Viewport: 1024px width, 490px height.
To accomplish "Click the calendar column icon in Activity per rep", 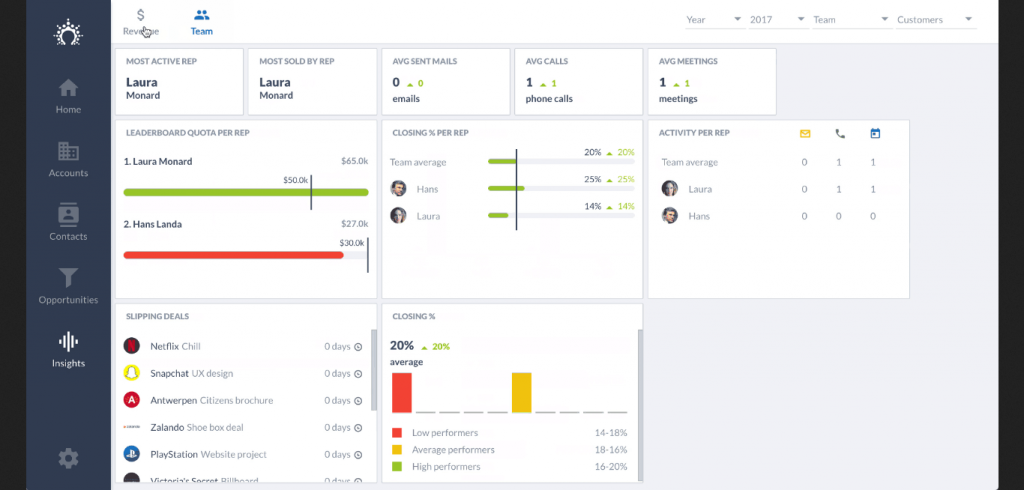I will [875, 133].
